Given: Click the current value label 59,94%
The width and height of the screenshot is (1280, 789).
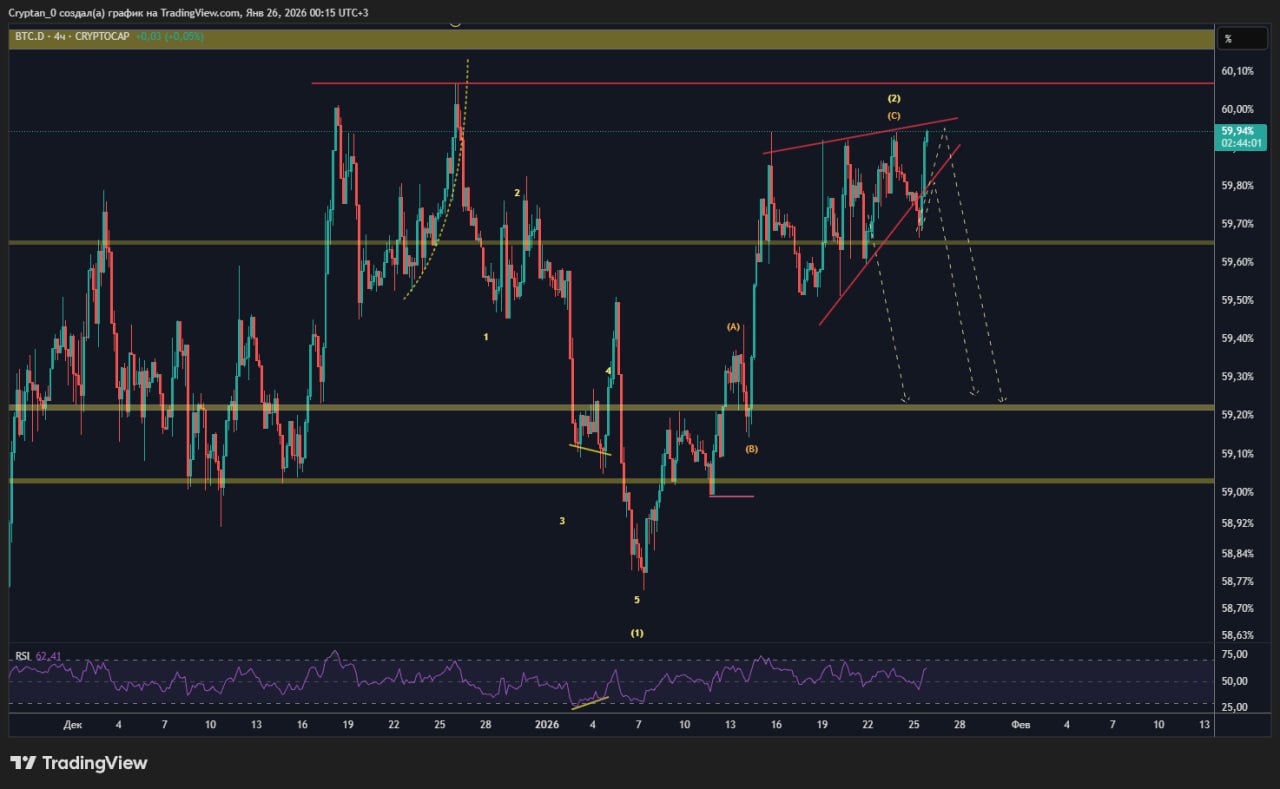Looking at the screenshot, I should (x=1235, y=131).
